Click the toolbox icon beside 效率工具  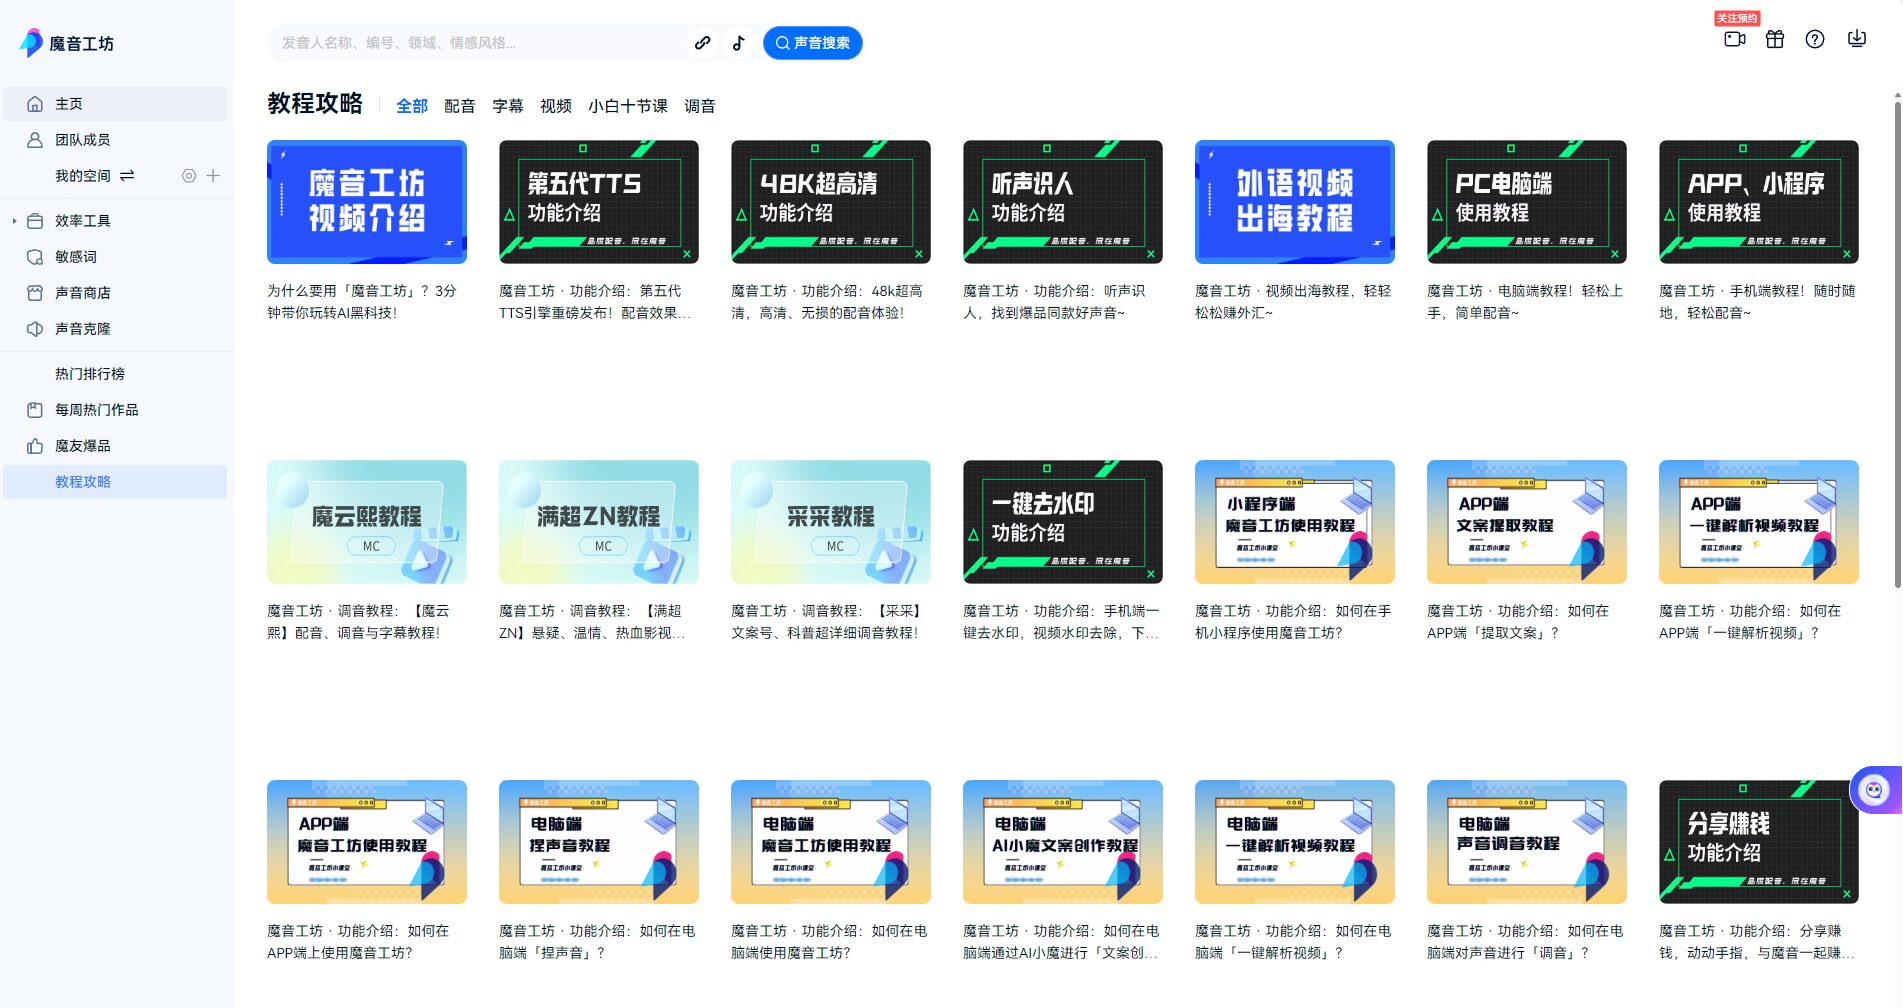[x=35, y=221]
